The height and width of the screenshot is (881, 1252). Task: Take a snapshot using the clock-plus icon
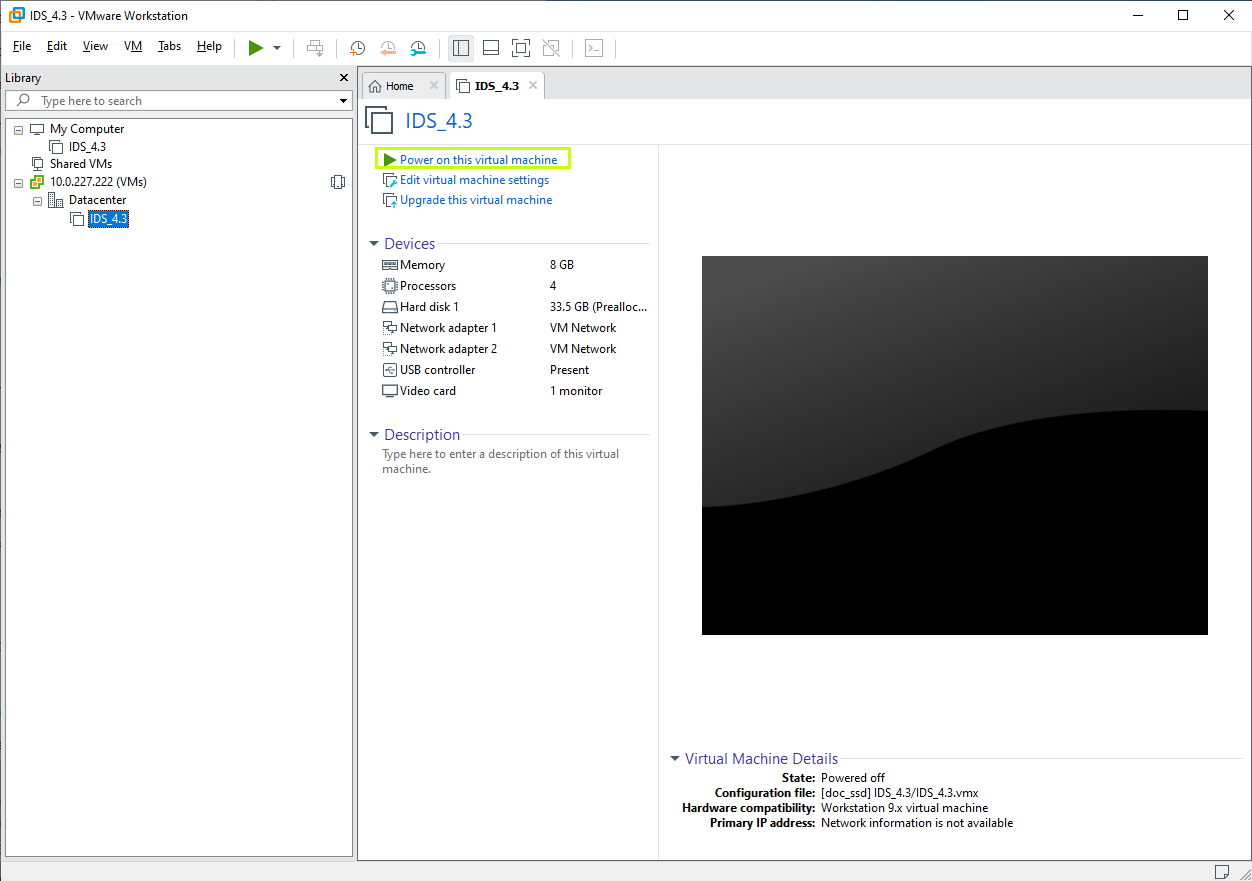click(x=357, y=47)
